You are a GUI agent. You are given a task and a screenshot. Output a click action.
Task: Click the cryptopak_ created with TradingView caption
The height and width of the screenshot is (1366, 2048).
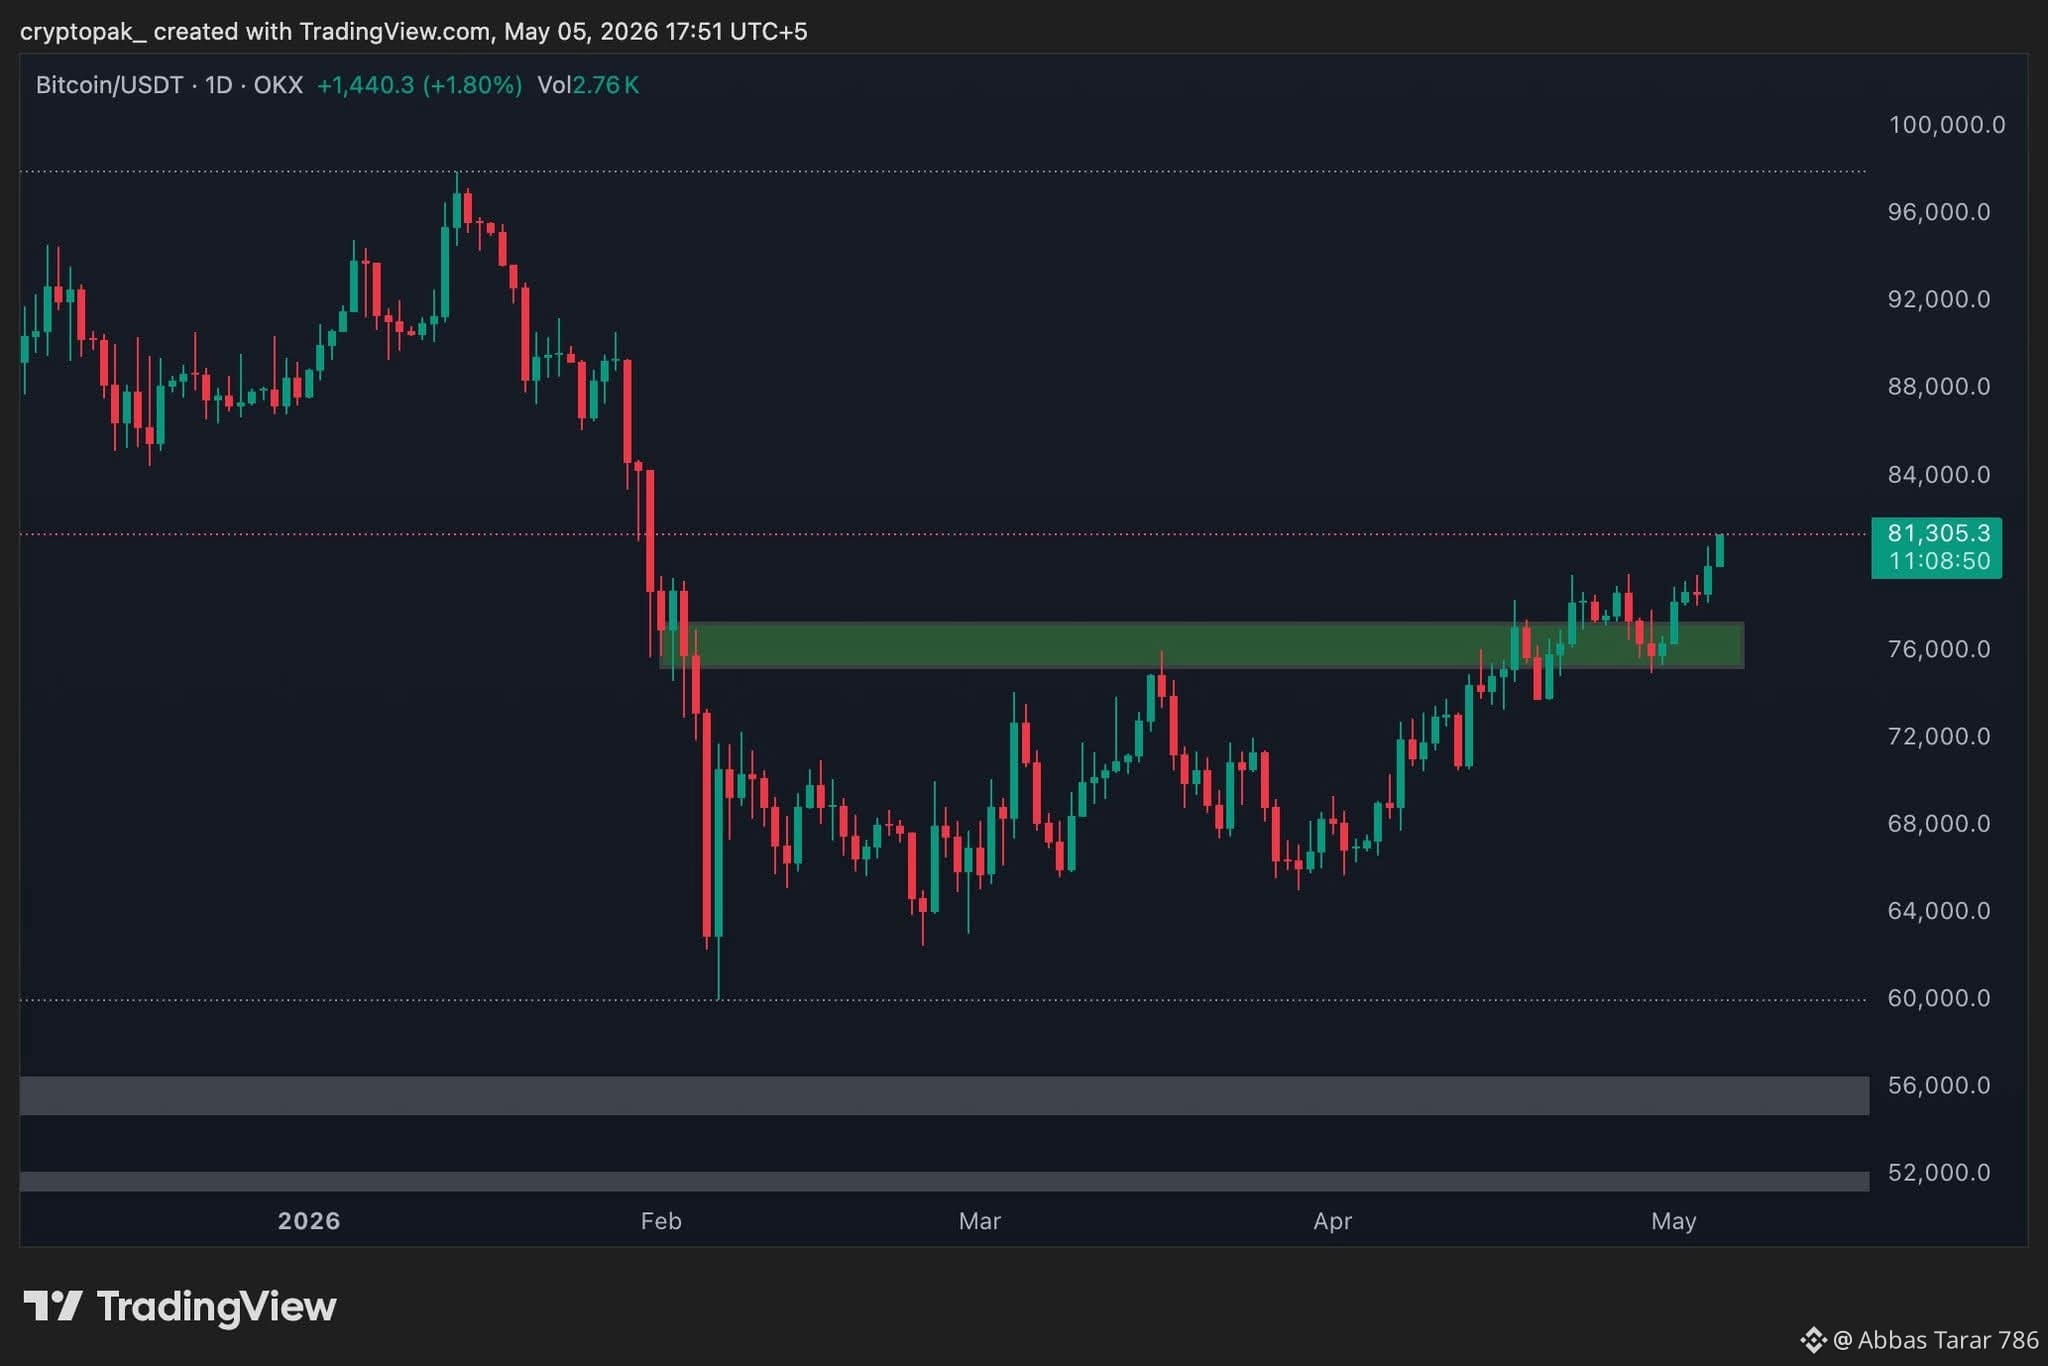point(413,32)
